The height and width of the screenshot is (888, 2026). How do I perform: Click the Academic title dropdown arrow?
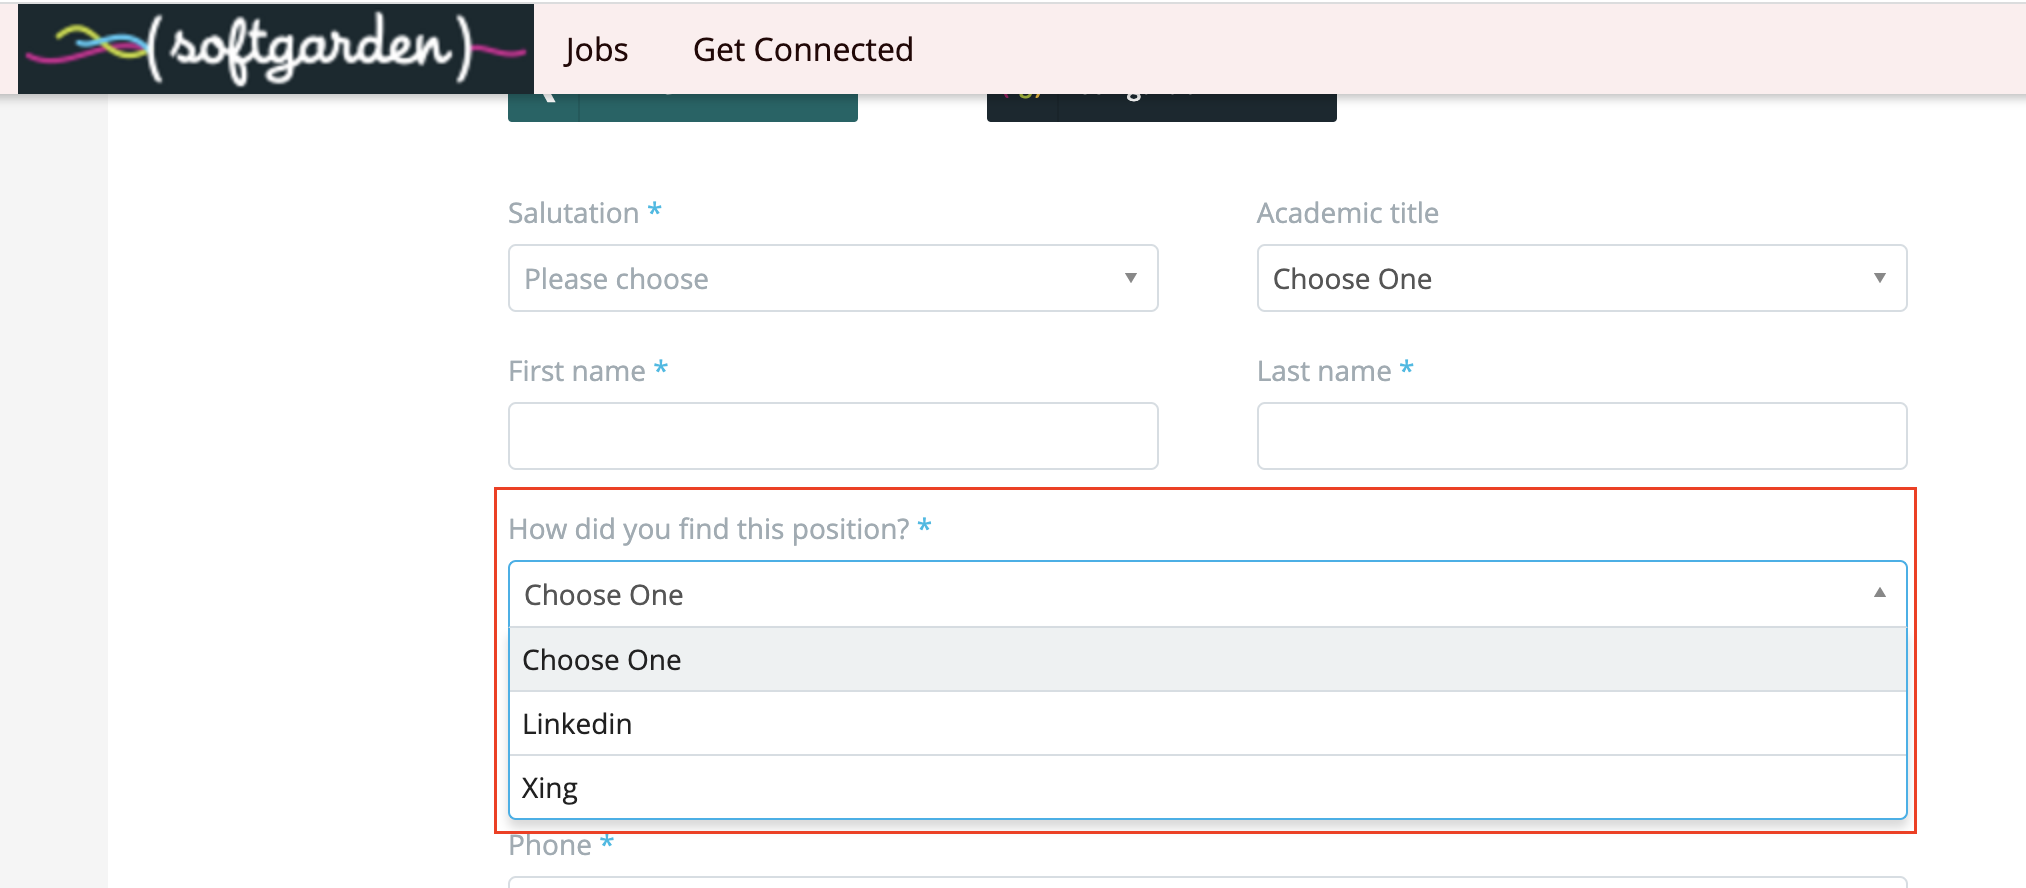[1880, 278]
